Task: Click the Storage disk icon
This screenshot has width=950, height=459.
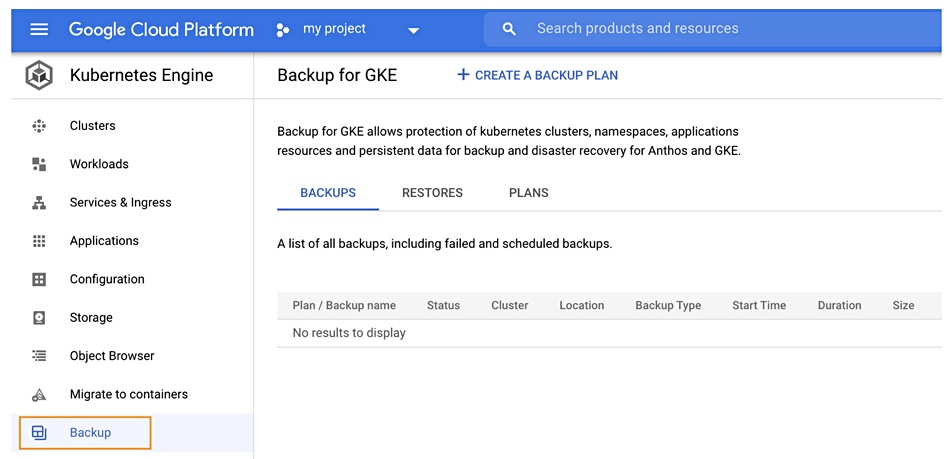Action: pos(39,317)
